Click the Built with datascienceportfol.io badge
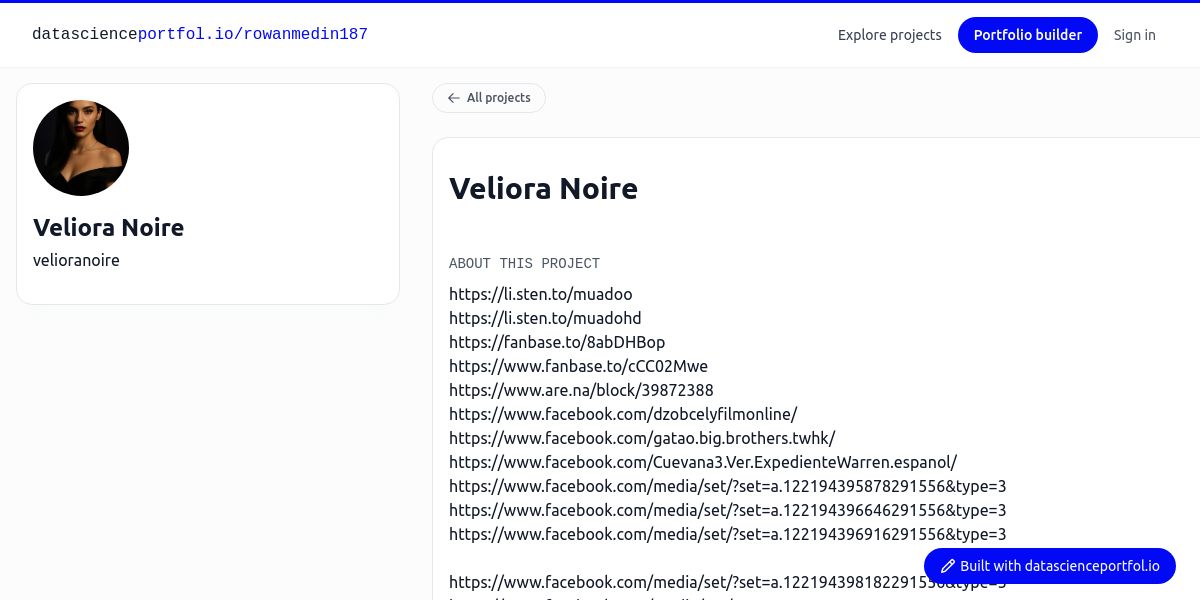 pos(1050,566)
